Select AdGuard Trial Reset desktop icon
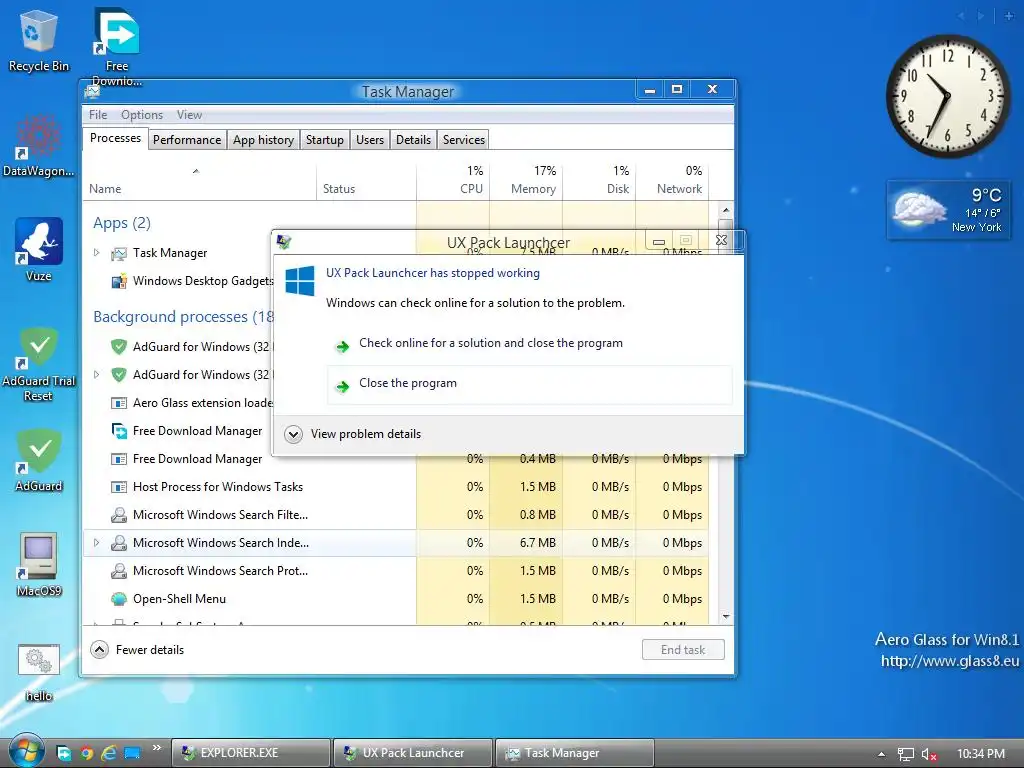1024x768 pixels. (39, 363)
